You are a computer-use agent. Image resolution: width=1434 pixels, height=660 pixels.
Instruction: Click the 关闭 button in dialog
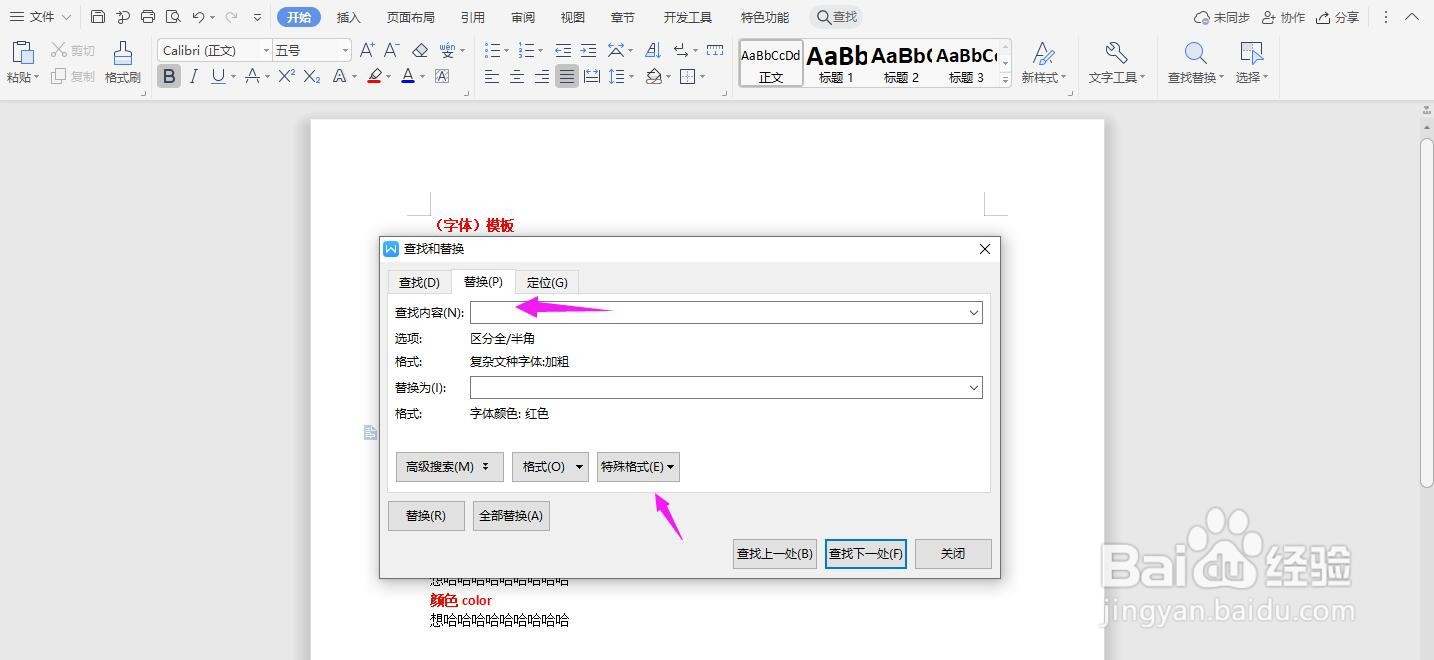953,554
